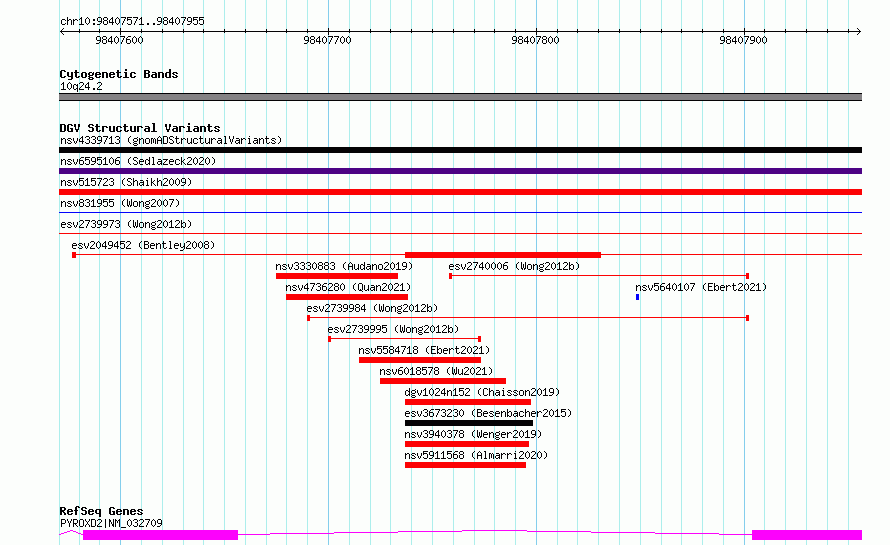890x545 pixels.
Task: Open the nsv3940378 Wenger2019 label
Action: (473, 434)
